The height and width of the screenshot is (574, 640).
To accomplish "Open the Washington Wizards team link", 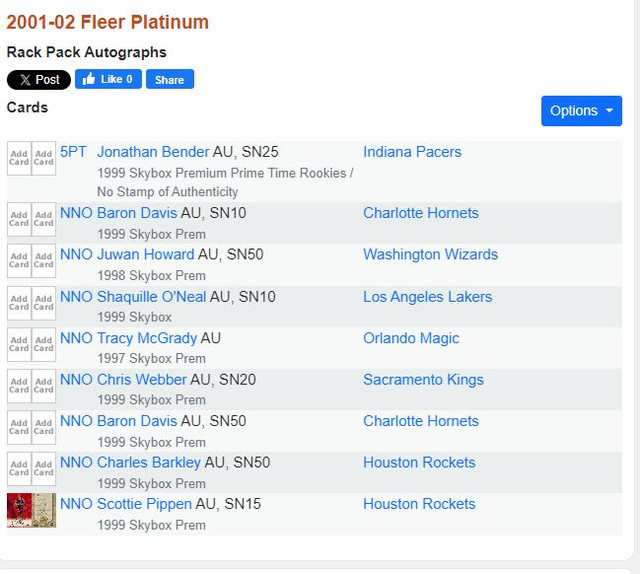I will [431, 254].
